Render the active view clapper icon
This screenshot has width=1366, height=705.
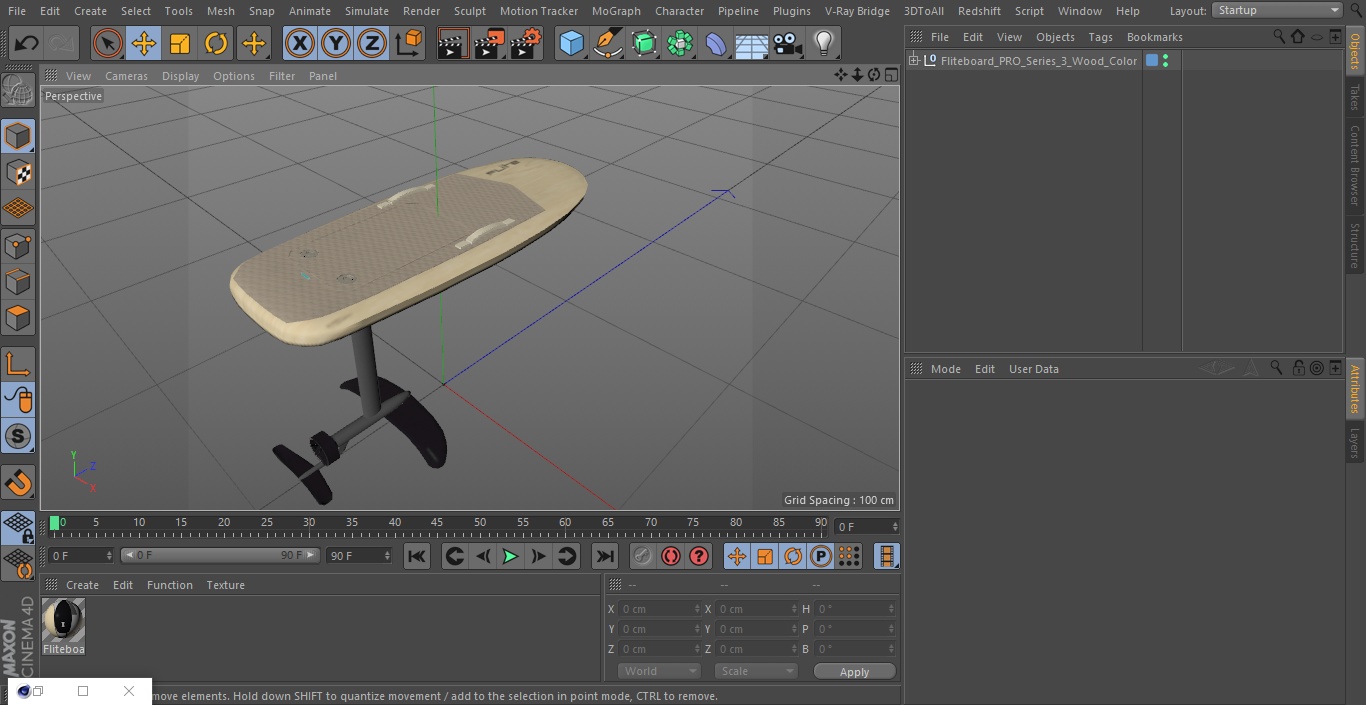point(453,43)
